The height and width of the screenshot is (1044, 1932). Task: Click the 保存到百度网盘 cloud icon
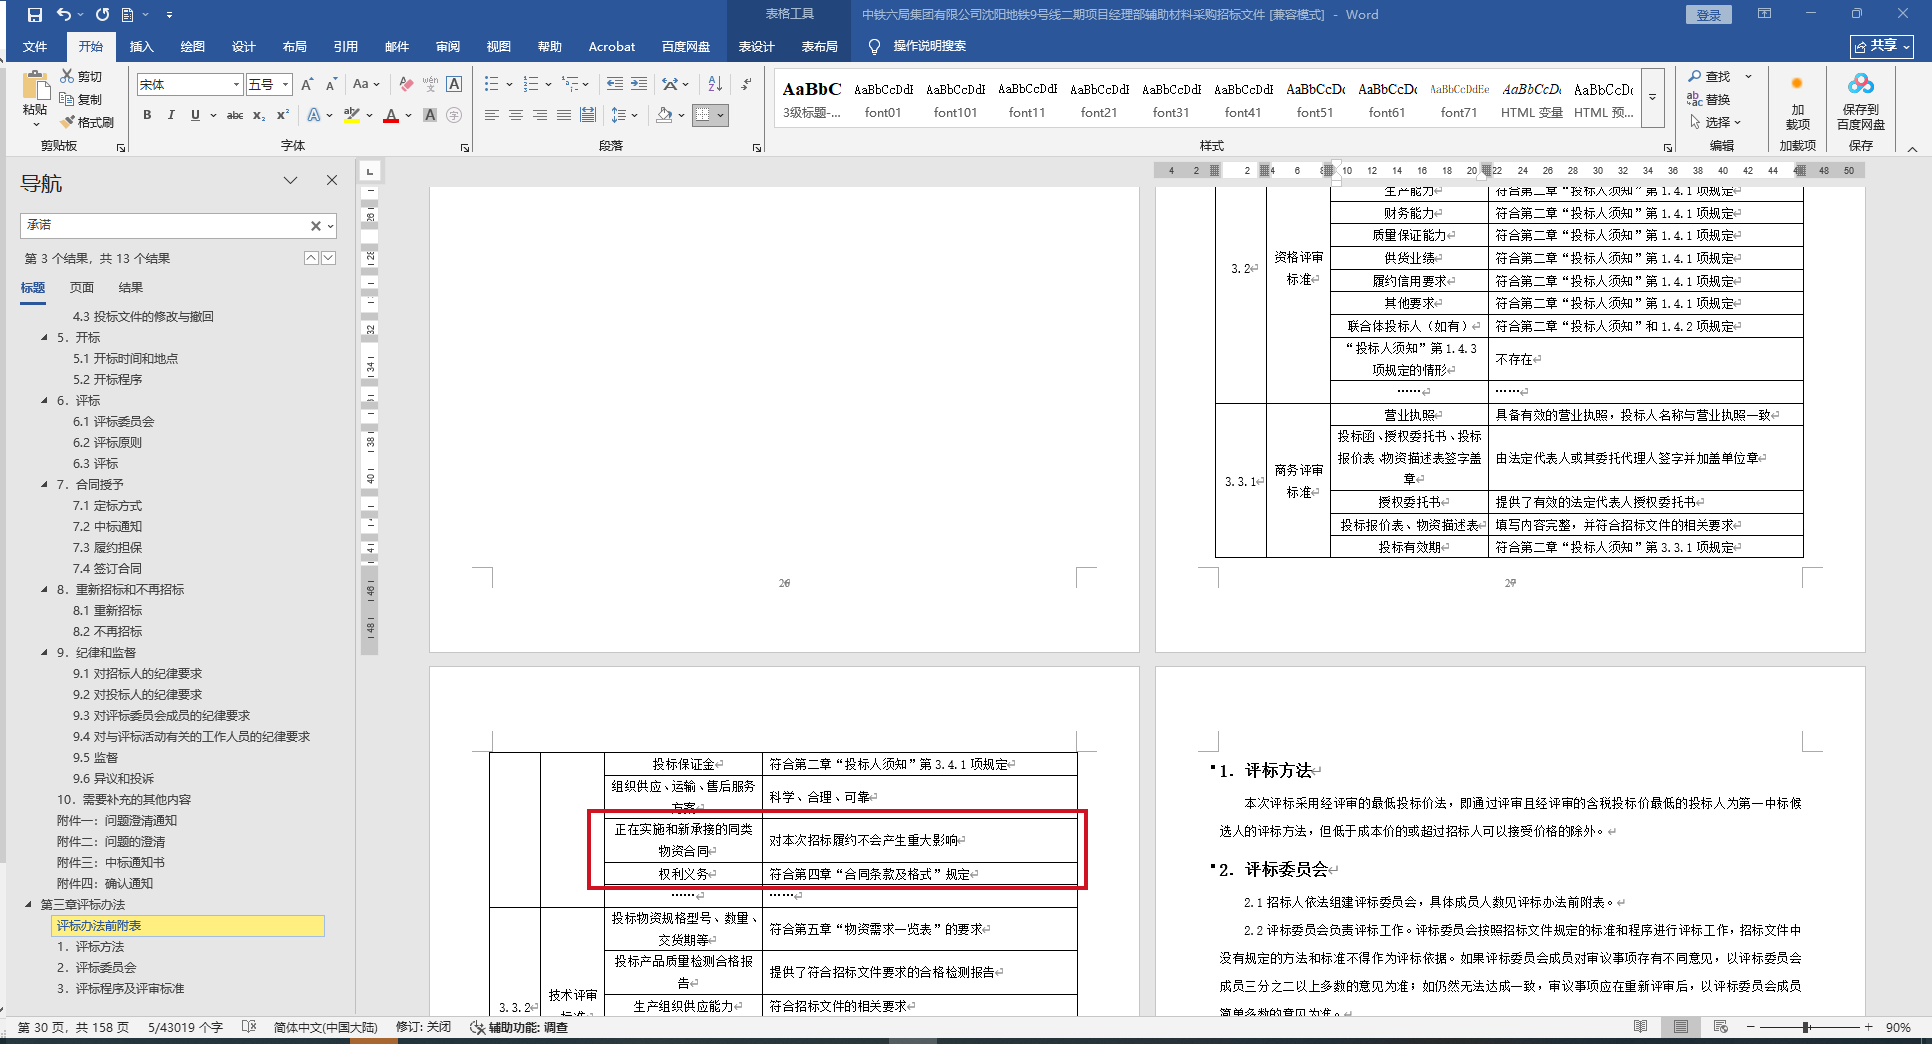tap(1861, 102)
